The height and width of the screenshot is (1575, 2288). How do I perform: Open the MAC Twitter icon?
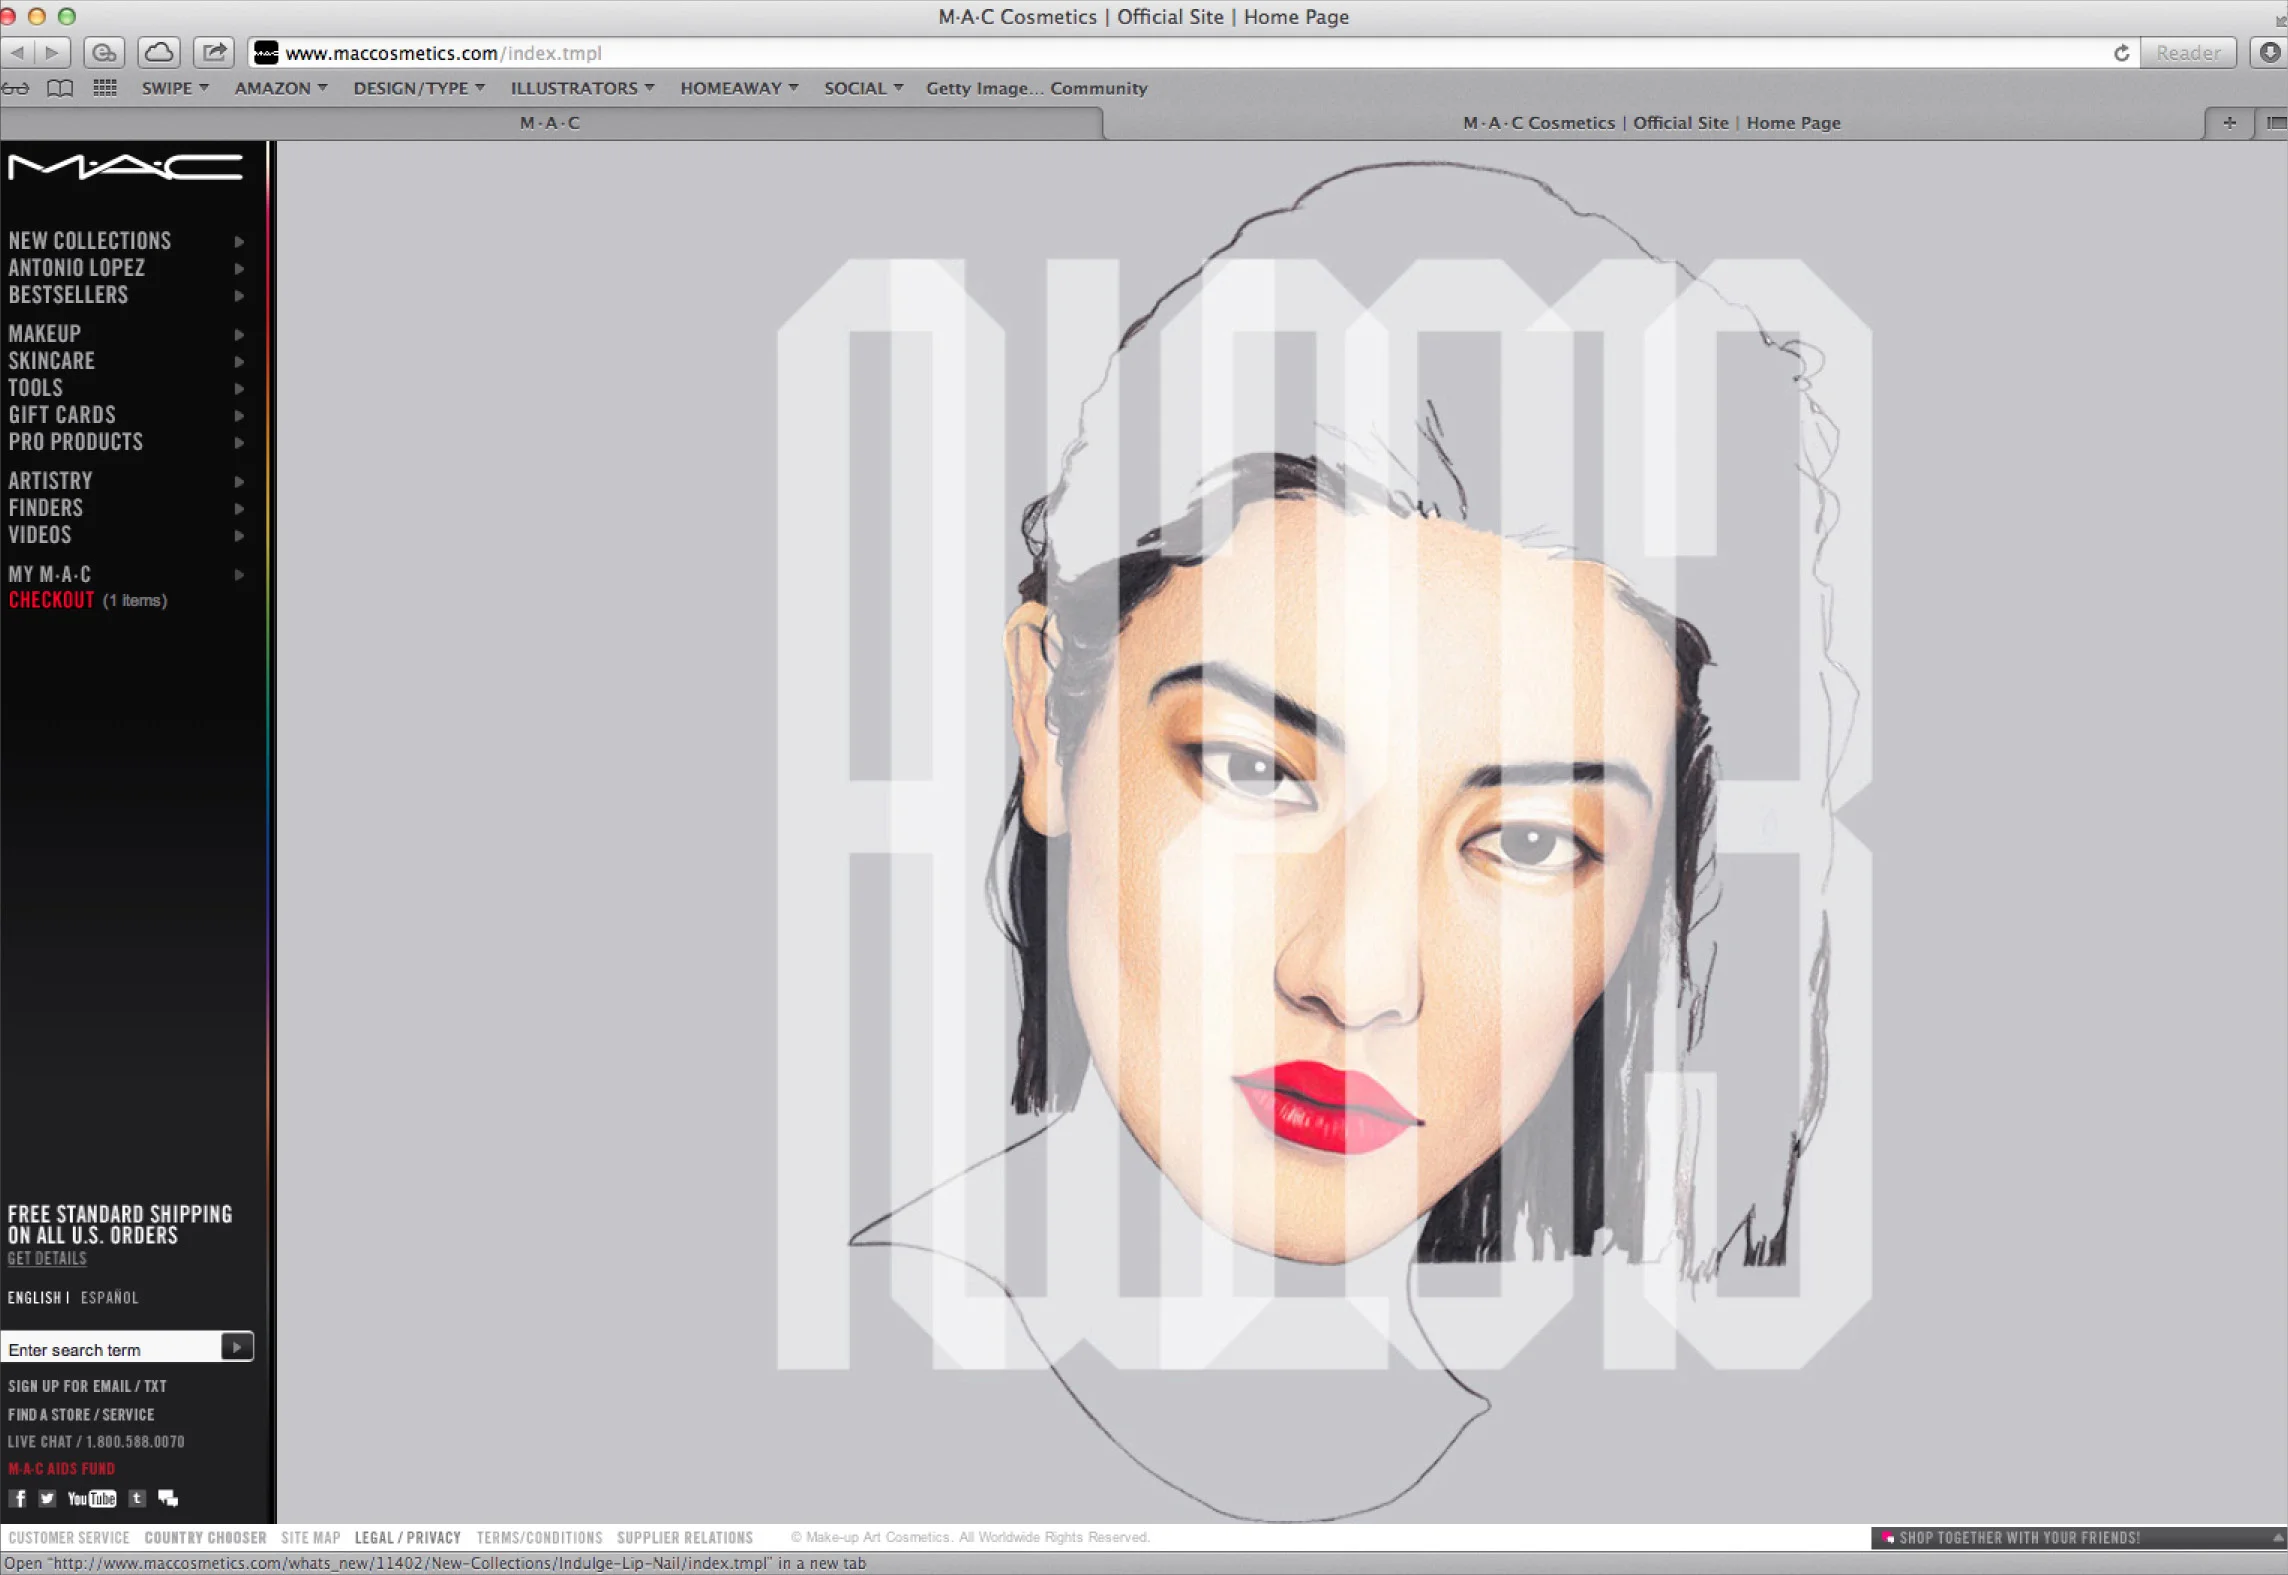tap(47, 1498)
